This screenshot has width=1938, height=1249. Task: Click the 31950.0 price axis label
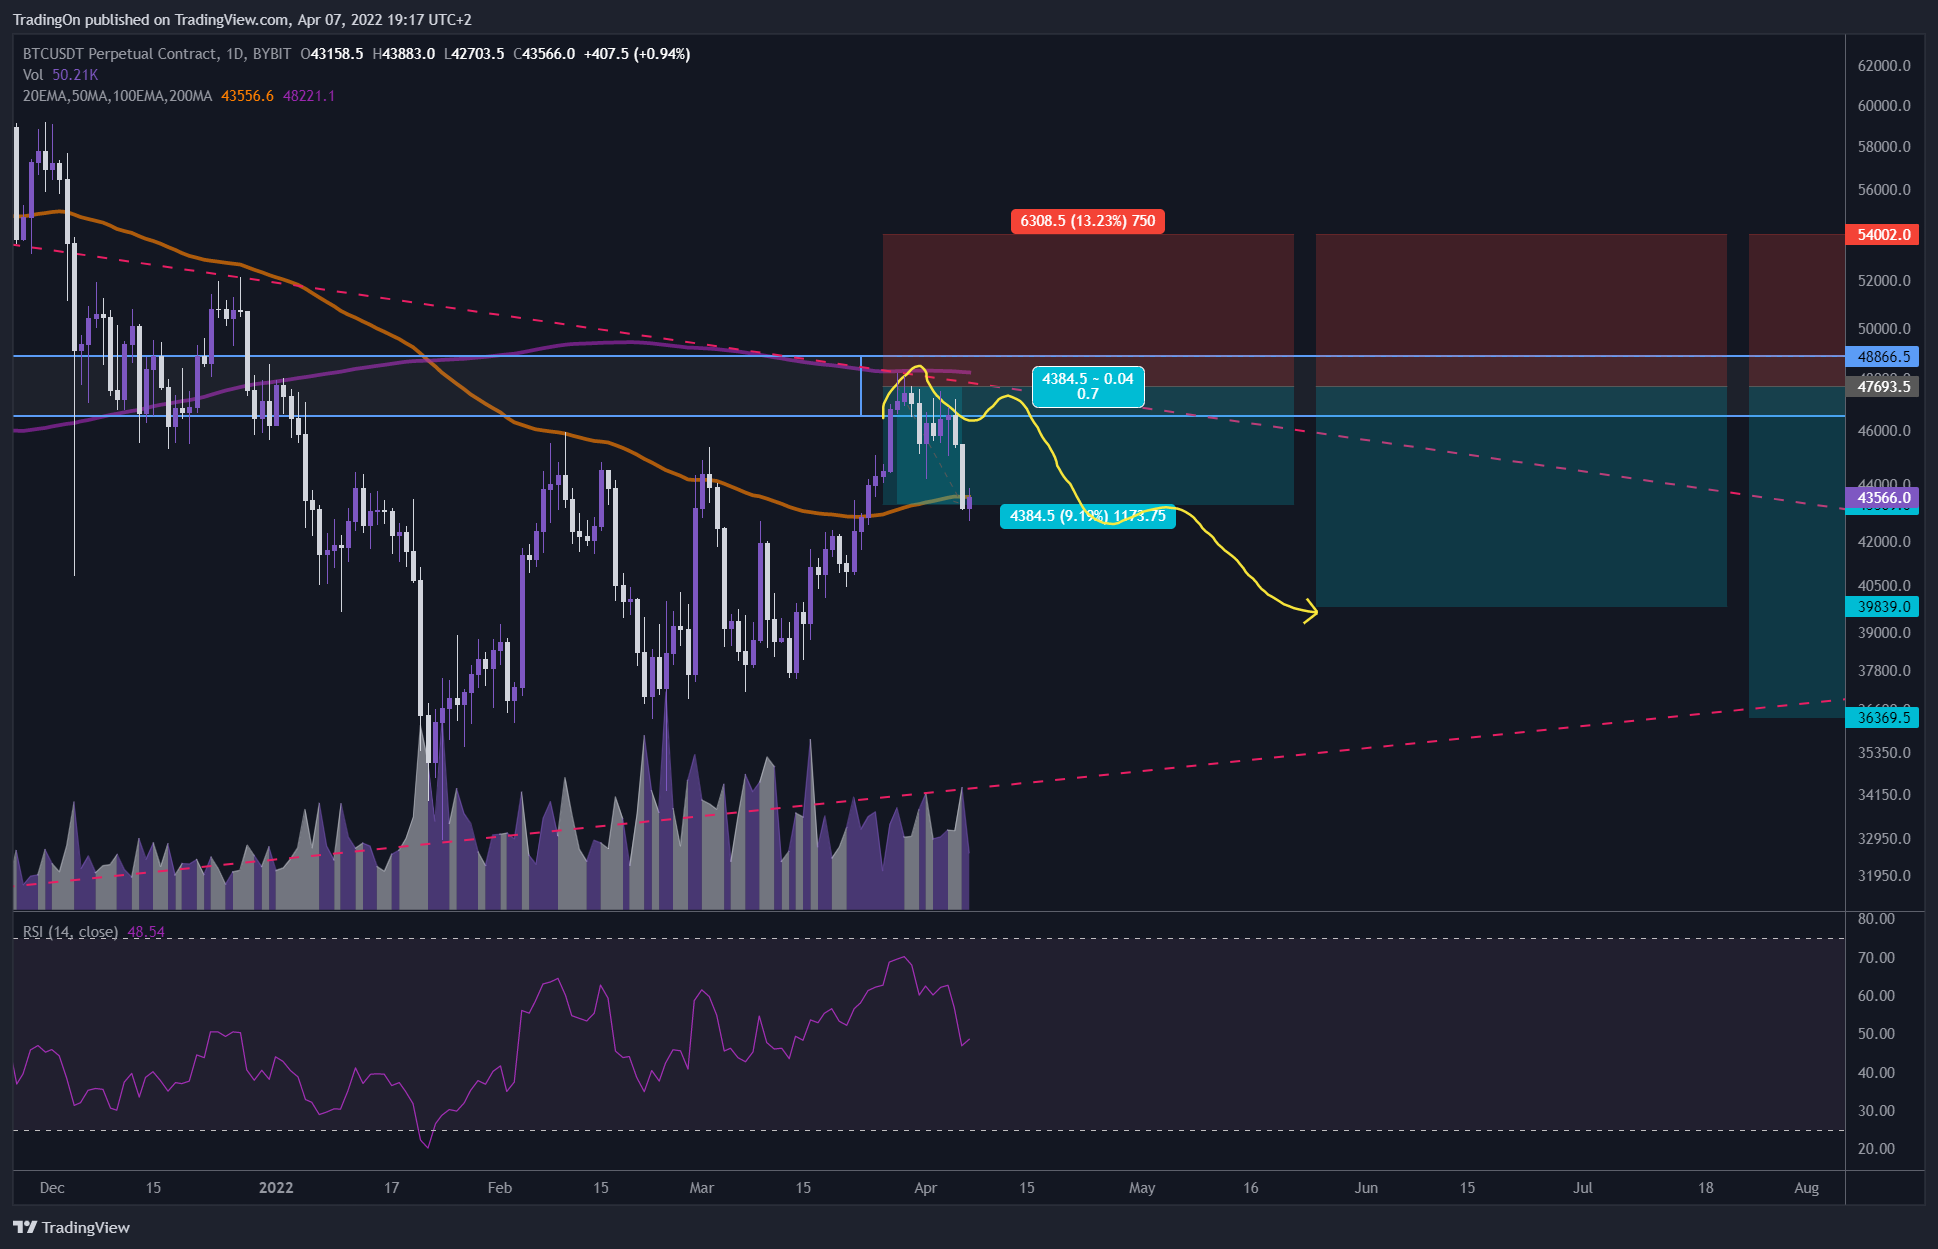(1883, 876)
